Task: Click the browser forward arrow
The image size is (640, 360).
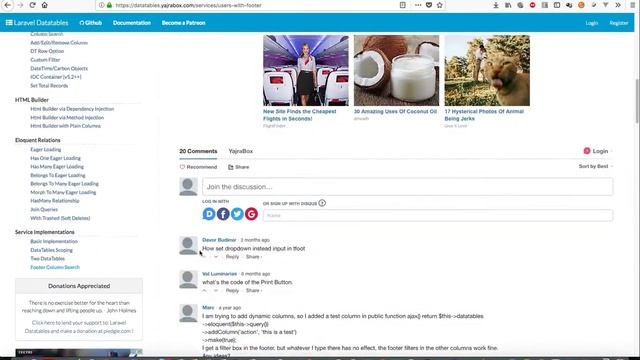Action: [x=20, y=5]
